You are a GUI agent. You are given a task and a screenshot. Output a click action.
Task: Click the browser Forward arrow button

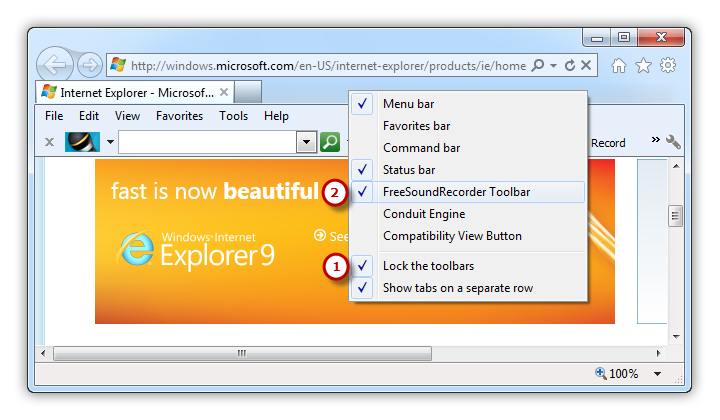[89, 65]
